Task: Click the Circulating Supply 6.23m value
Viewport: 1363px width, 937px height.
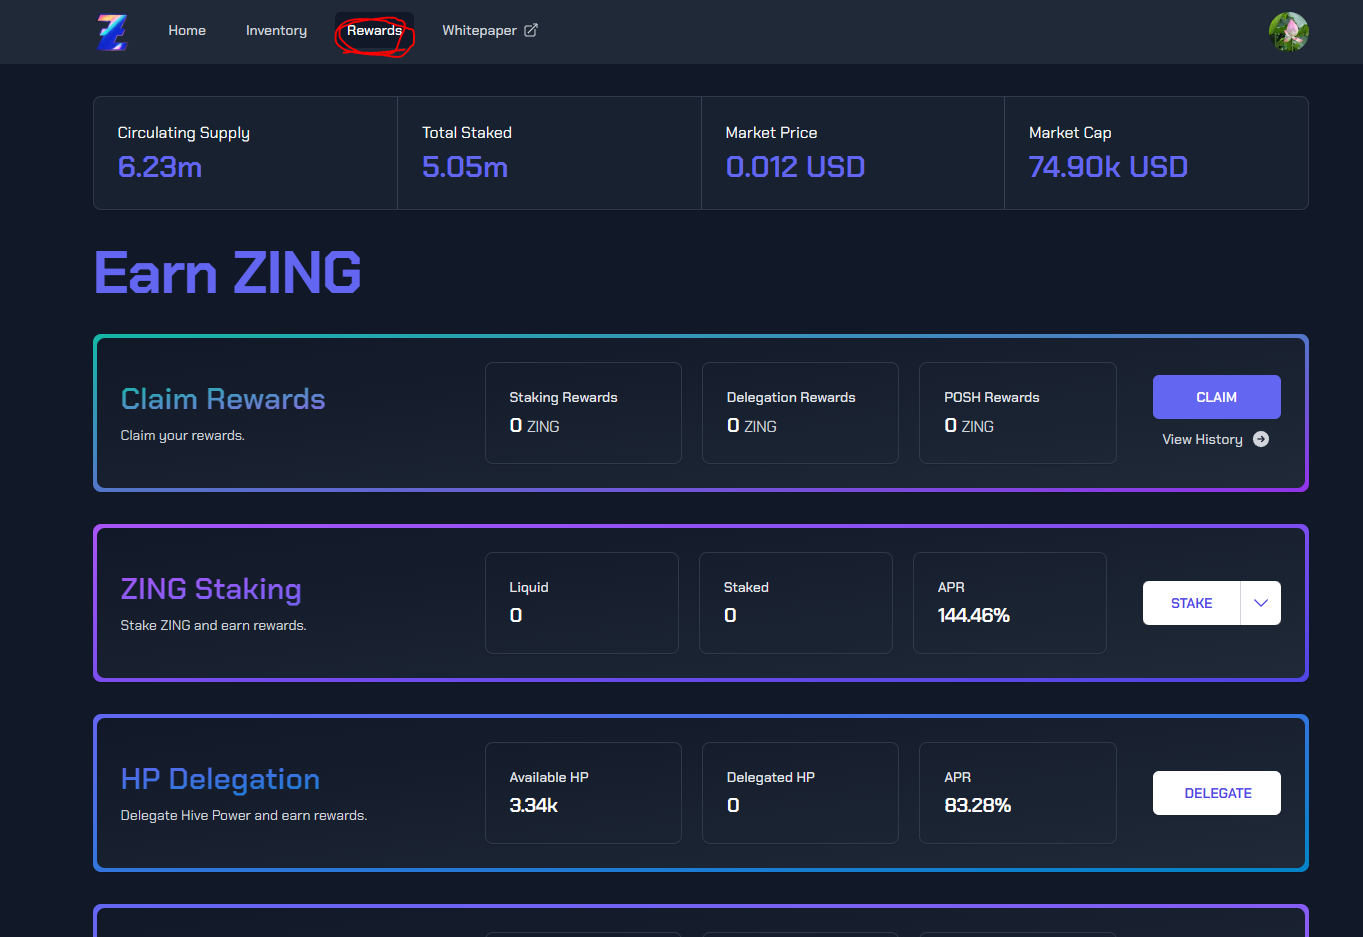Action: [160, 167]
